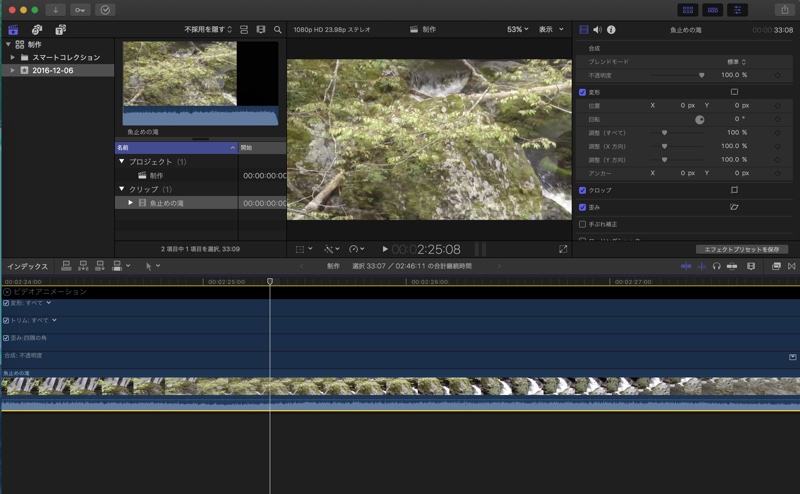Click the browser search magnifier icon
Viewport: 800px width, 494px height.
click(x=278, y=30)
